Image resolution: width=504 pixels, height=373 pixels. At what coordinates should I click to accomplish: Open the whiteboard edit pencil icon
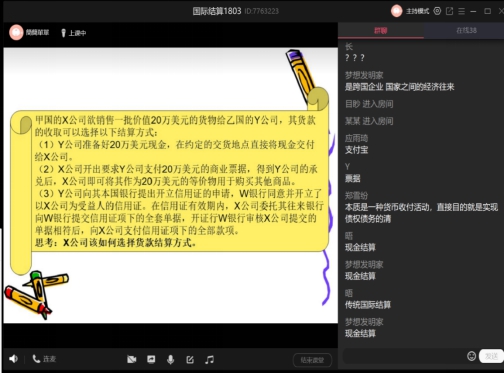pyautogui.click(x=190, y=359)
